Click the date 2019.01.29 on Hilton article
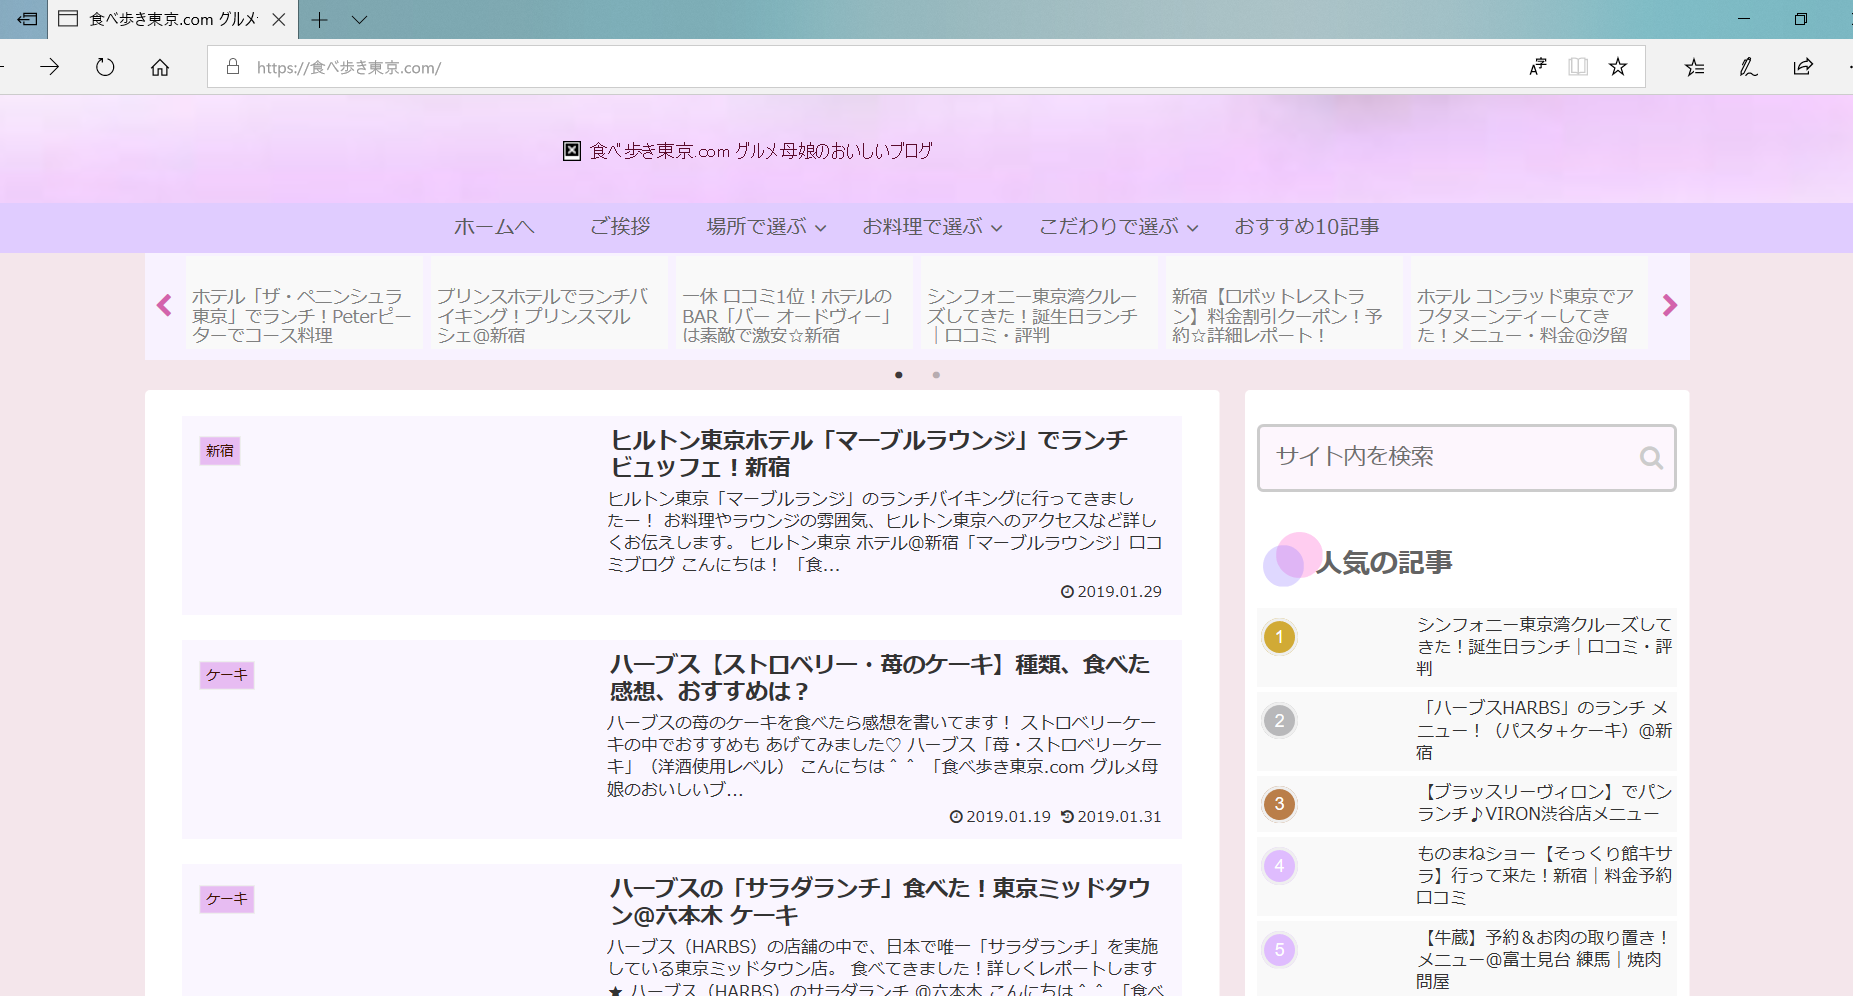Image resolution: width=1853 pixels, height=996 pixels. pyautogui.click(x=1111, y=592)
